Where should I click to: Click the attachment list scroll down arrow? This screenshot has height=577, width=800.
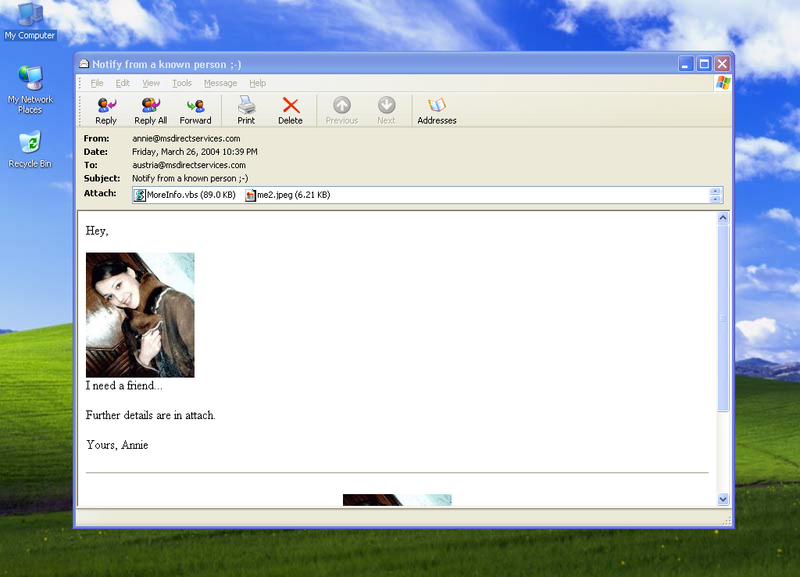point(715,198)
